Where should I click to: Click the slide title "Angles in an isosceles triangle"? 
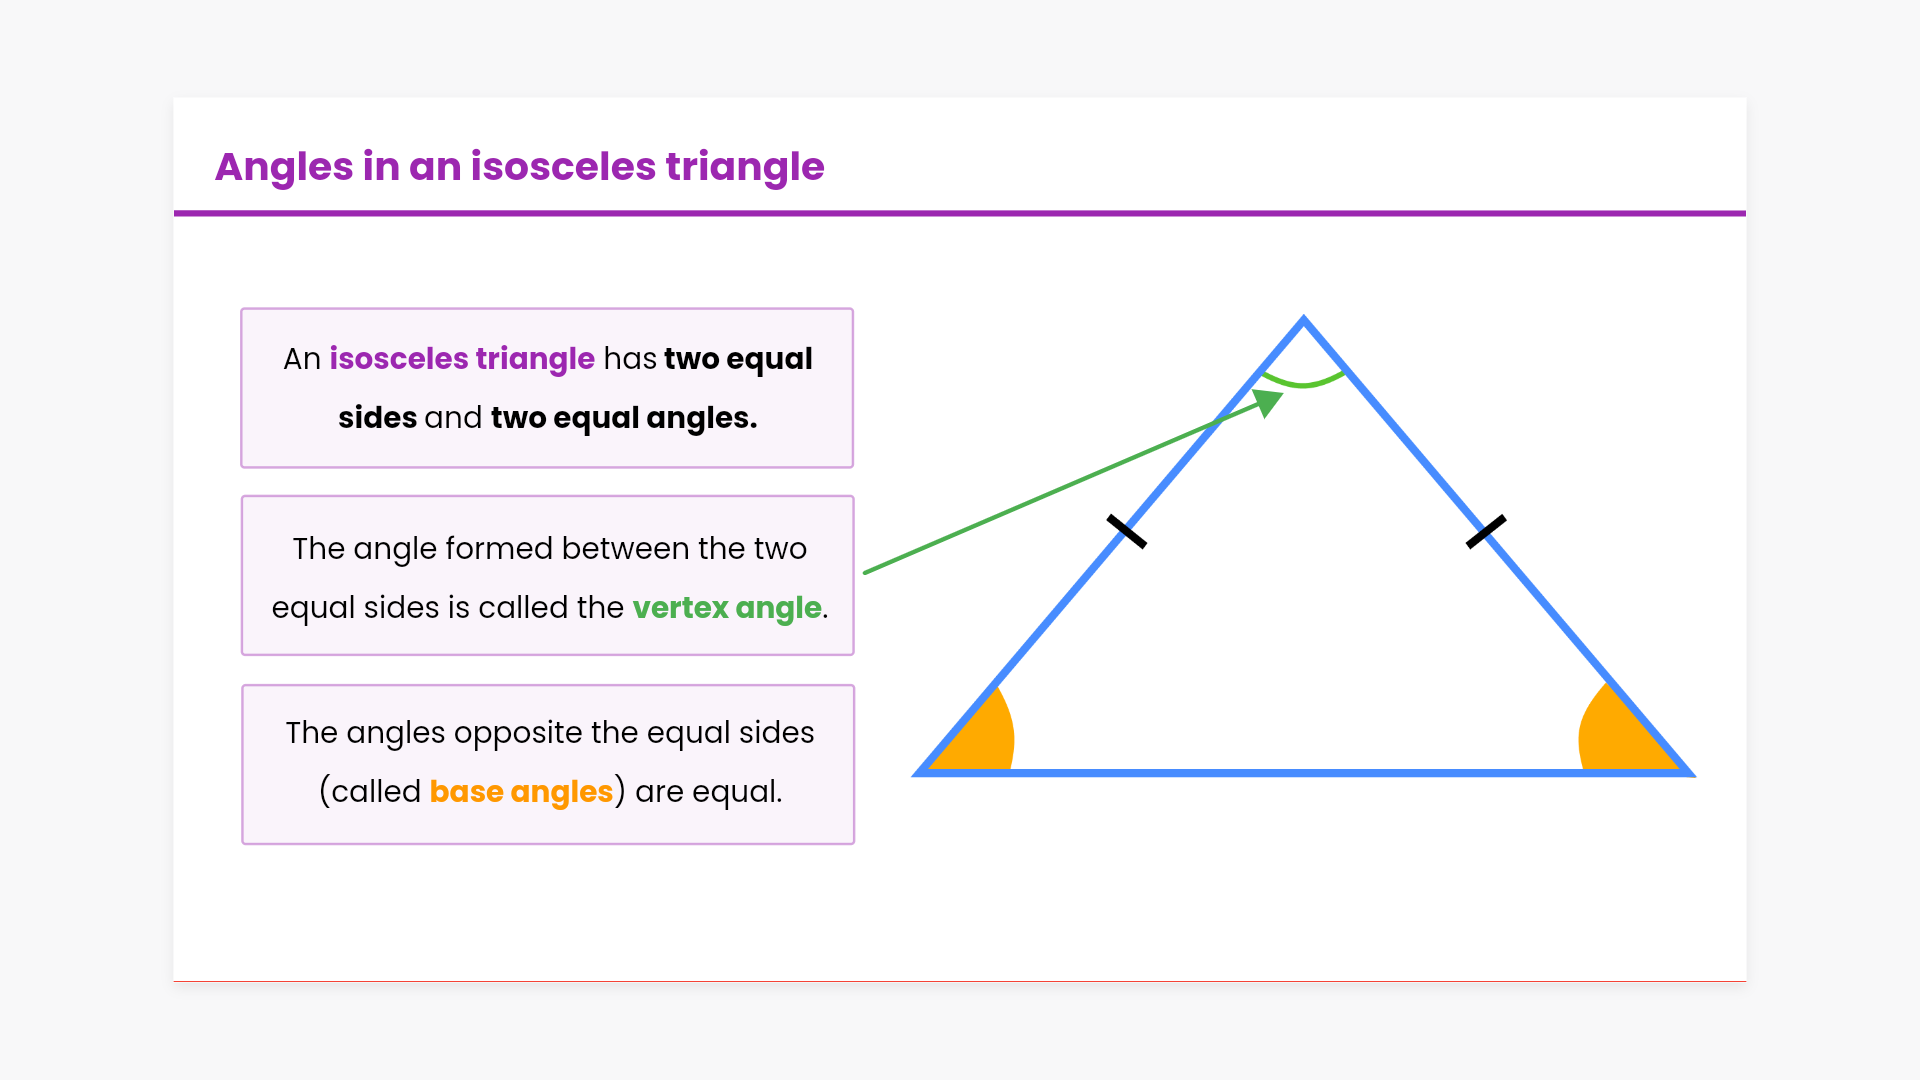tap(519, 167)
